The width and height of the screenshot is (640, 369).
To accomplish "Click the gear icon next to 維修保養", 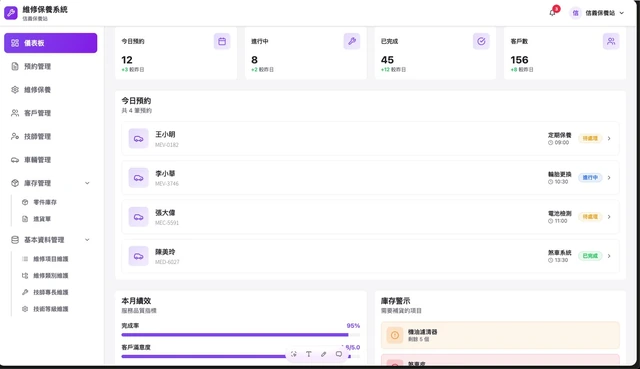I will 15,89.
